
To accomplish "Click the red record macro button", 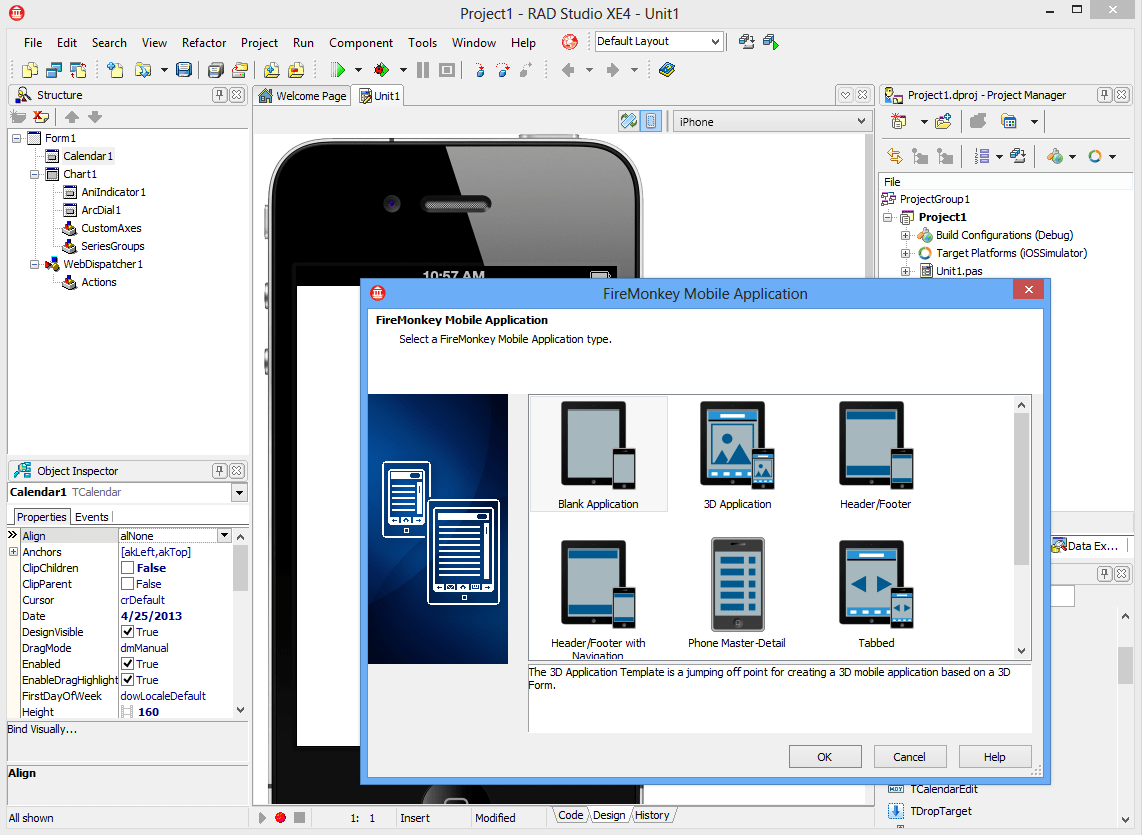I will 280,818.
